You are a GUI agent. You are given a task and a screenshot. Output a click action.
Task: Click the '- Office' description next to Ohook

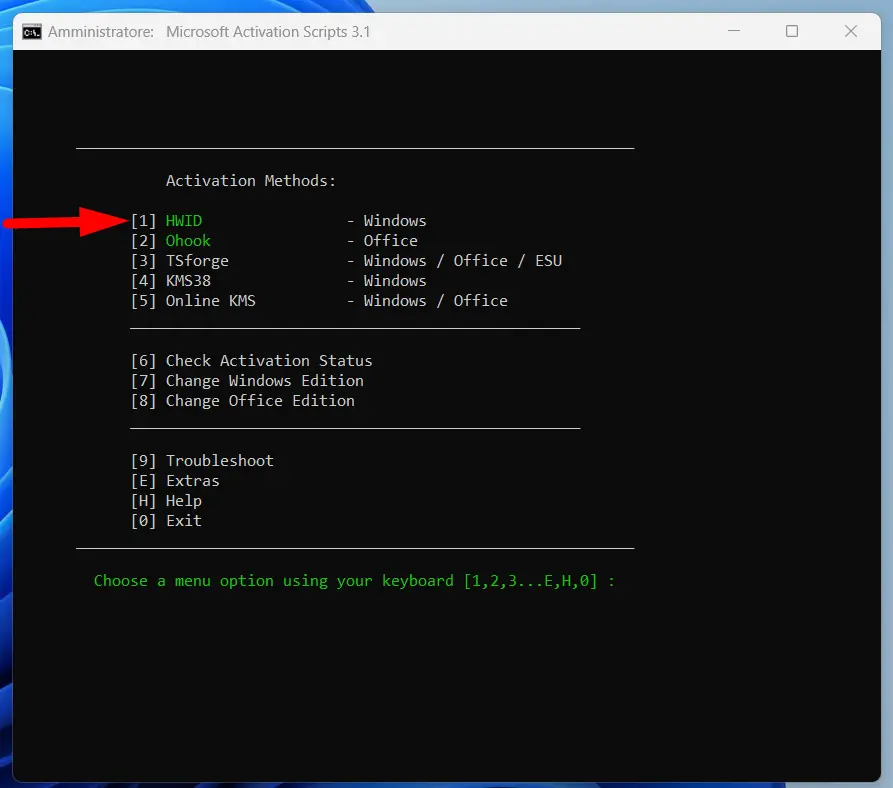click(x=382, y=241)
